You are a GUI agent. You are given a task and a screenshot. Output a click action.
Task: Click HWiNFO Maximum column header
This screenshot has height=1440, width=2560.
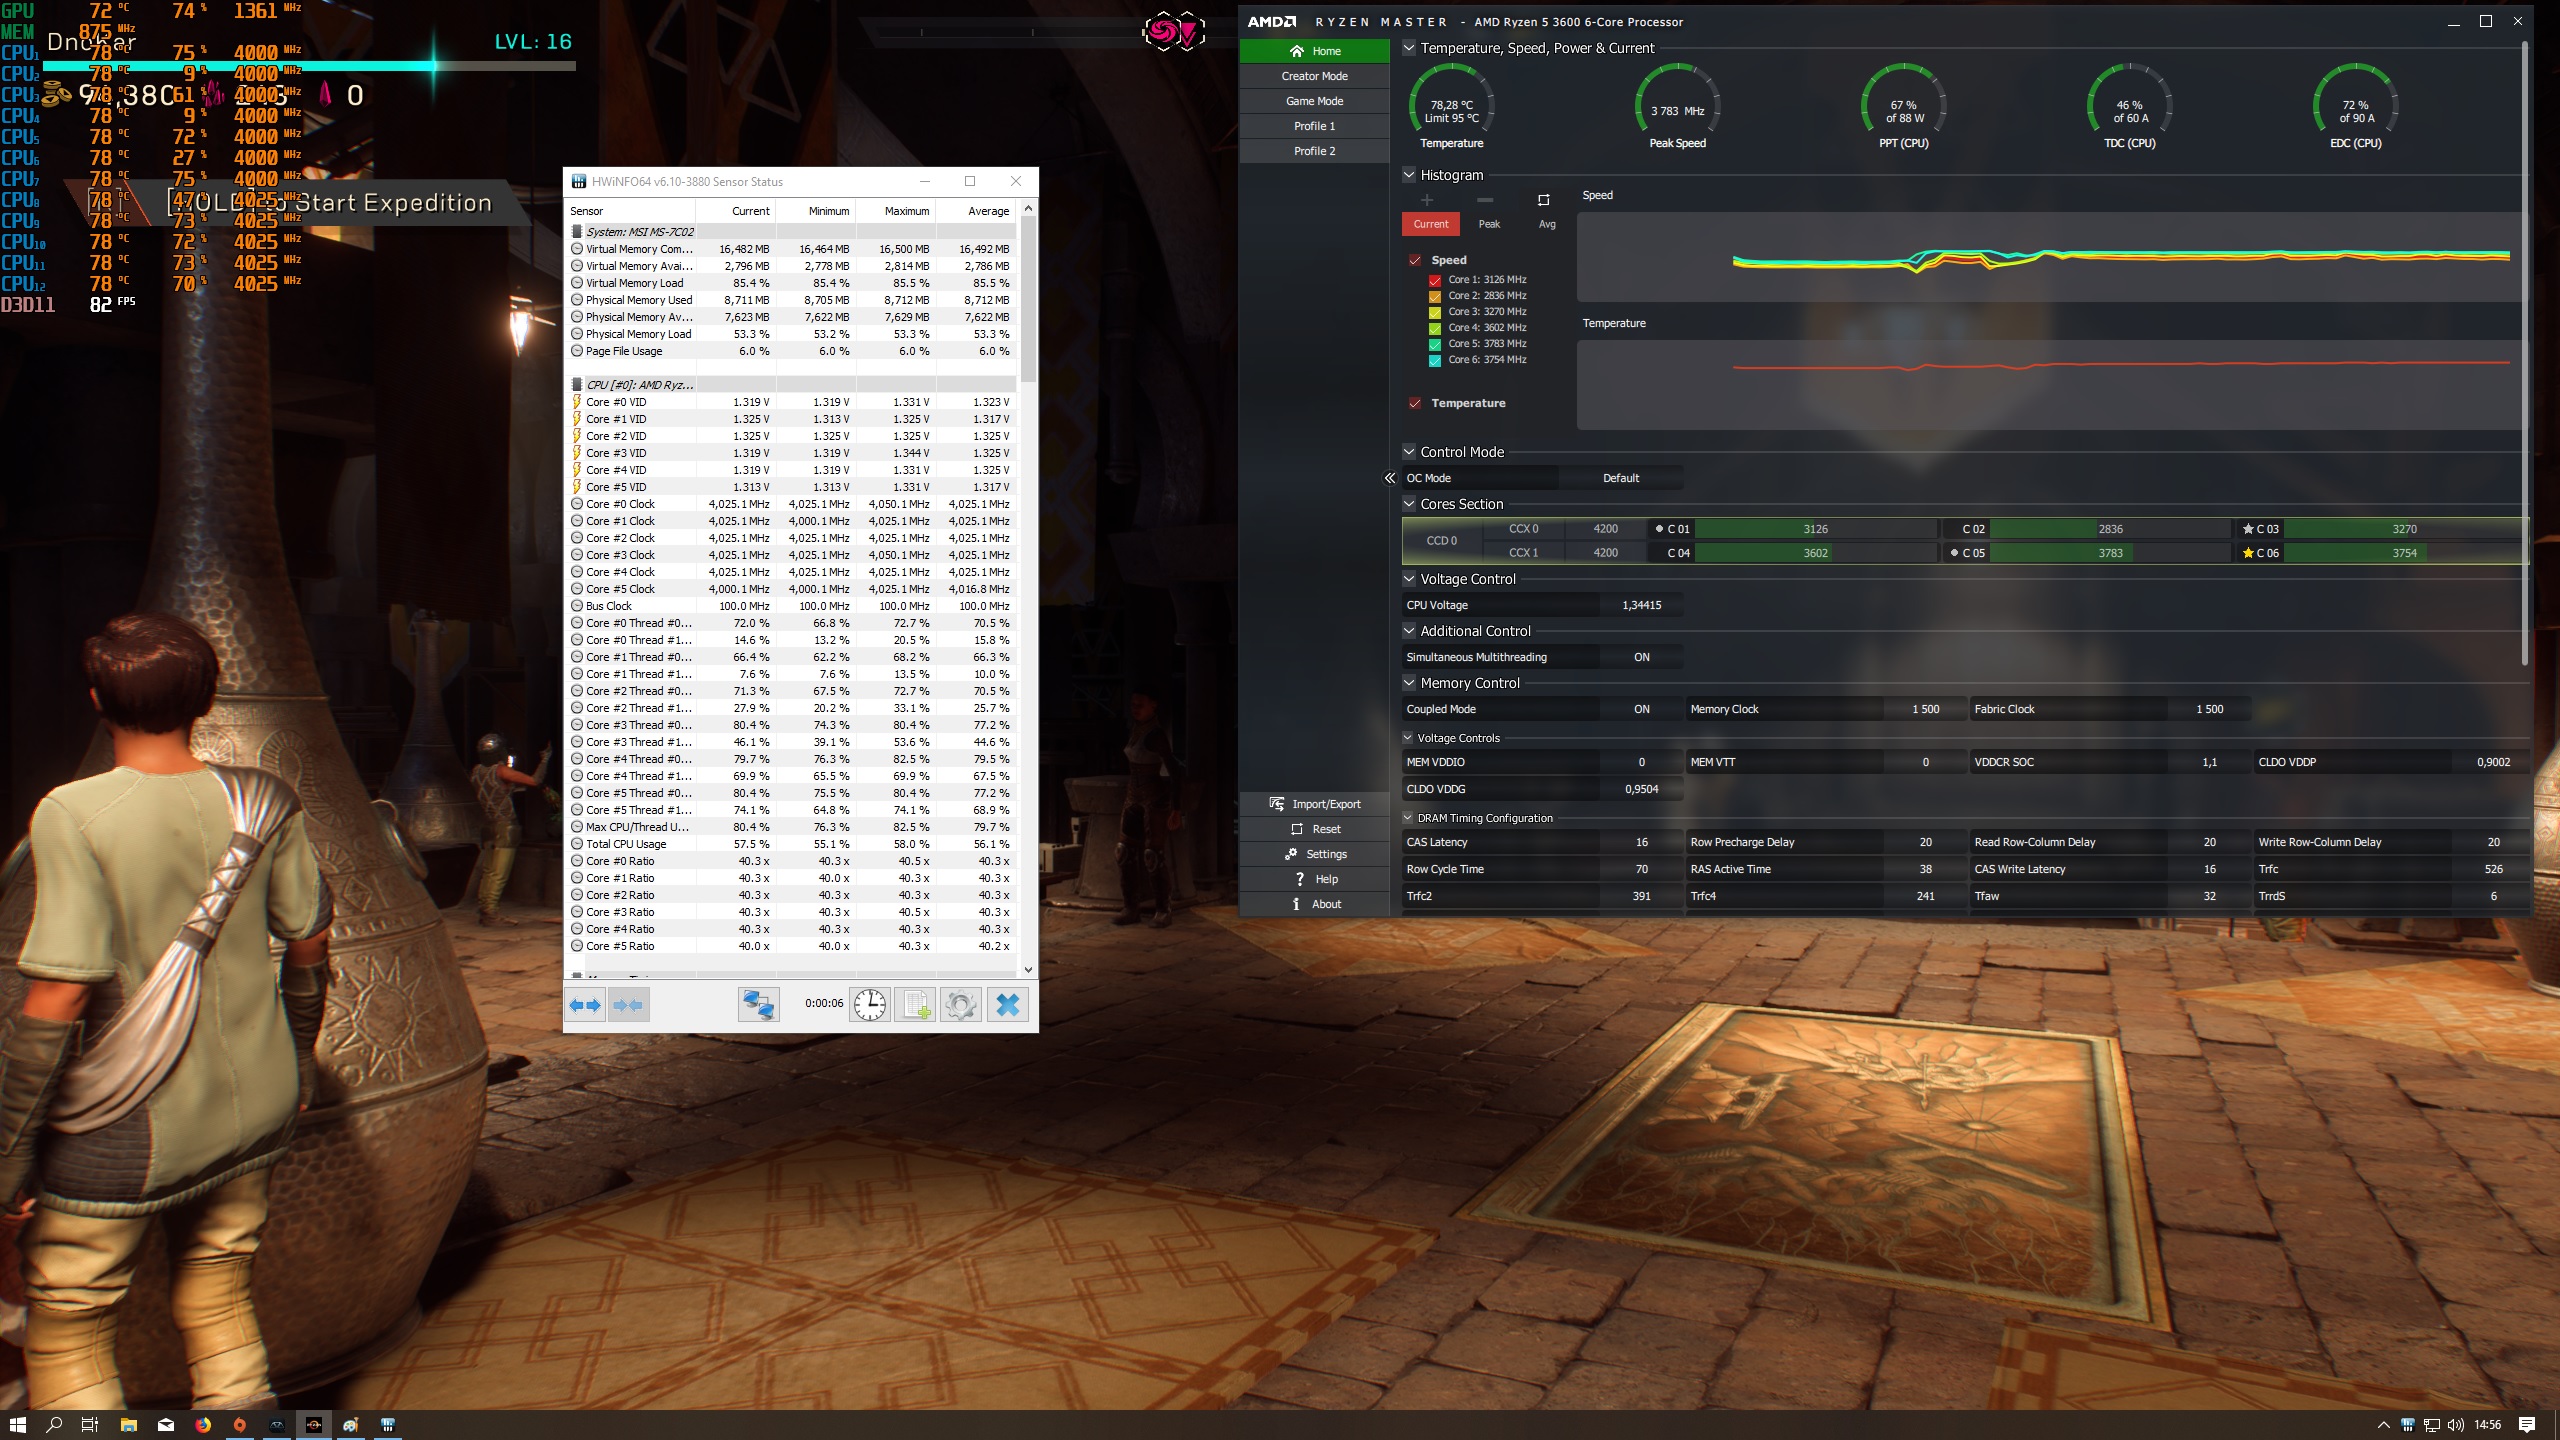coord(896,211)
